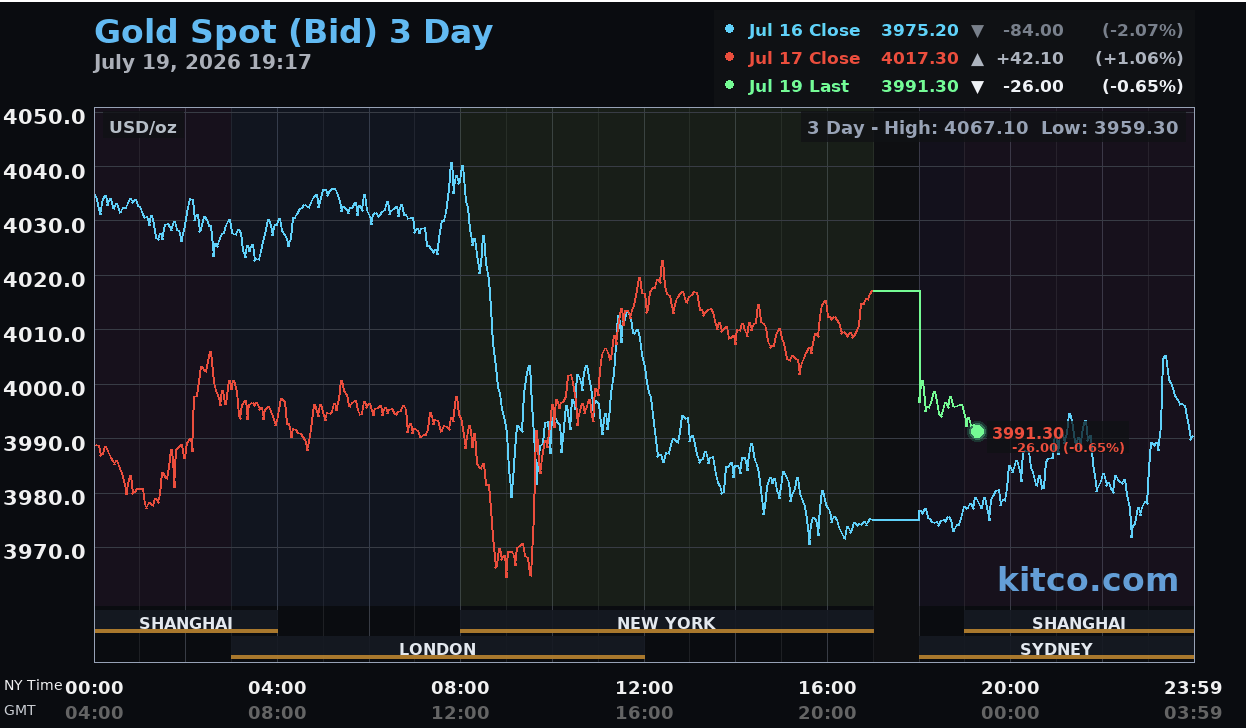Click the 3991.30 last price label

tap(1028, 433)
